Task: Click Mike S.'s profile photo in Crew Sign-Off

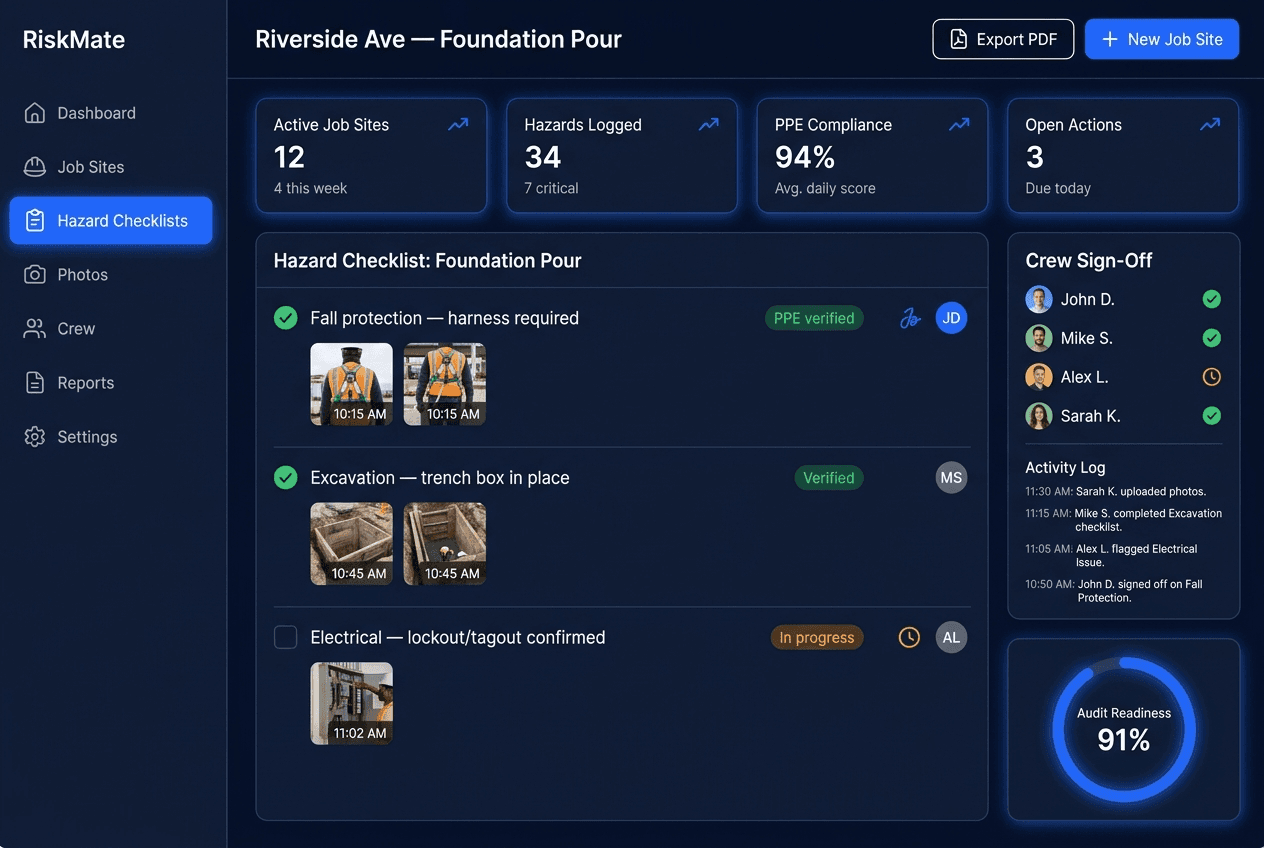Action: point(1039,338)
